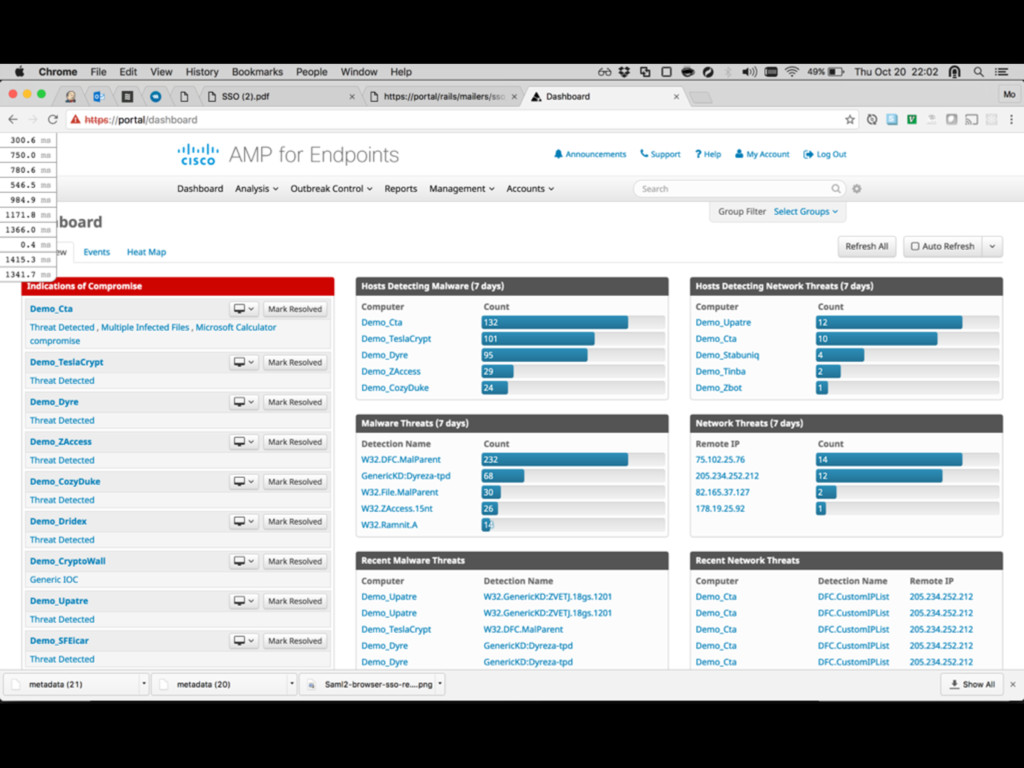
Task: Open Chrome's Bookmarks menu
Action: (257, 72)
